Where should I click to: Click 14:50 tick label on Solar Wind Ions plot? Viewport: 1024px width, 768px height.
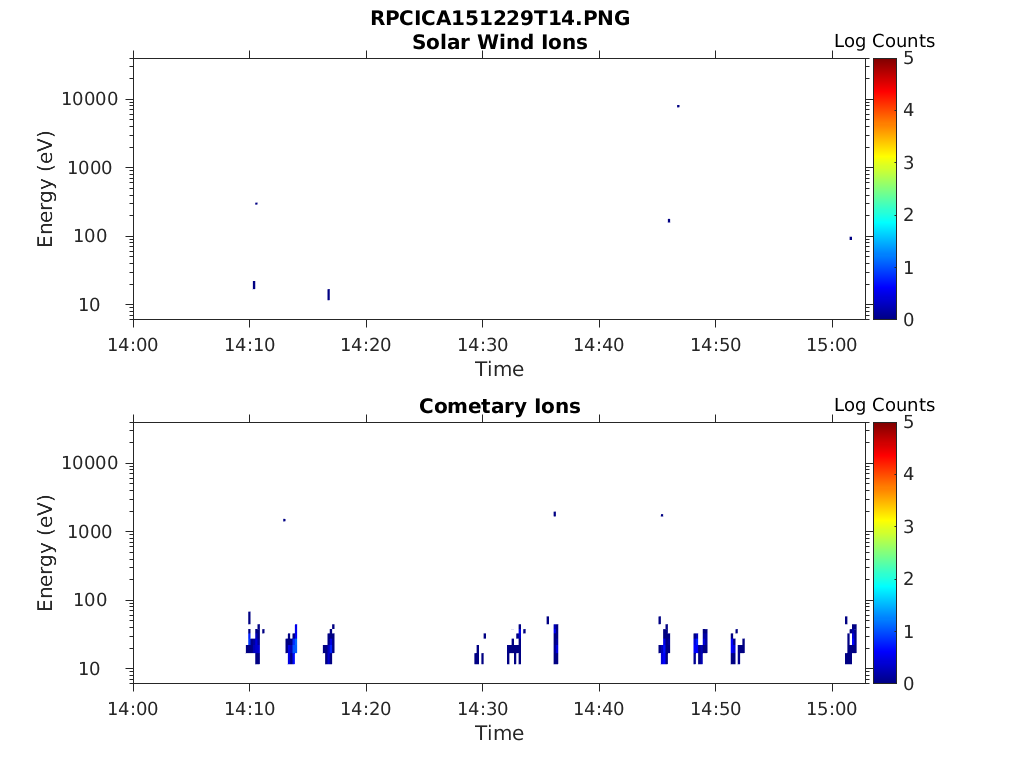(716, 345)
